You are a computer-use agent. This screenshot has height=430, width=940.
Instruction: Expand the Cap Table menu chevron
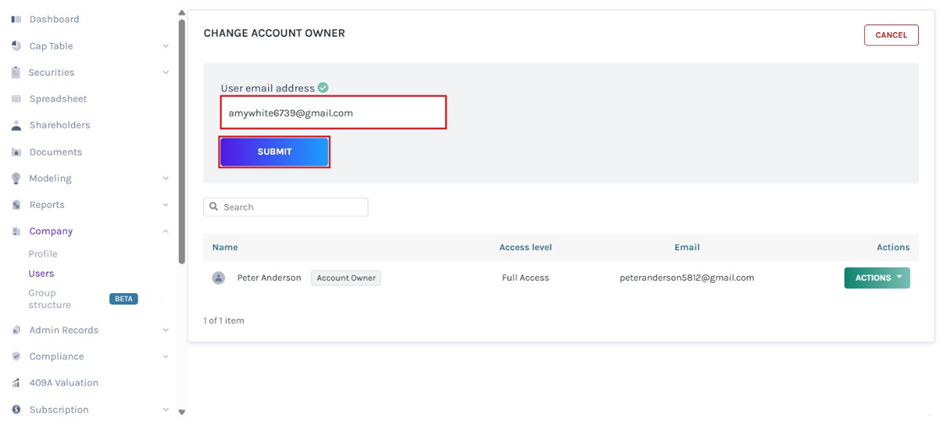[x=166, y=46]
